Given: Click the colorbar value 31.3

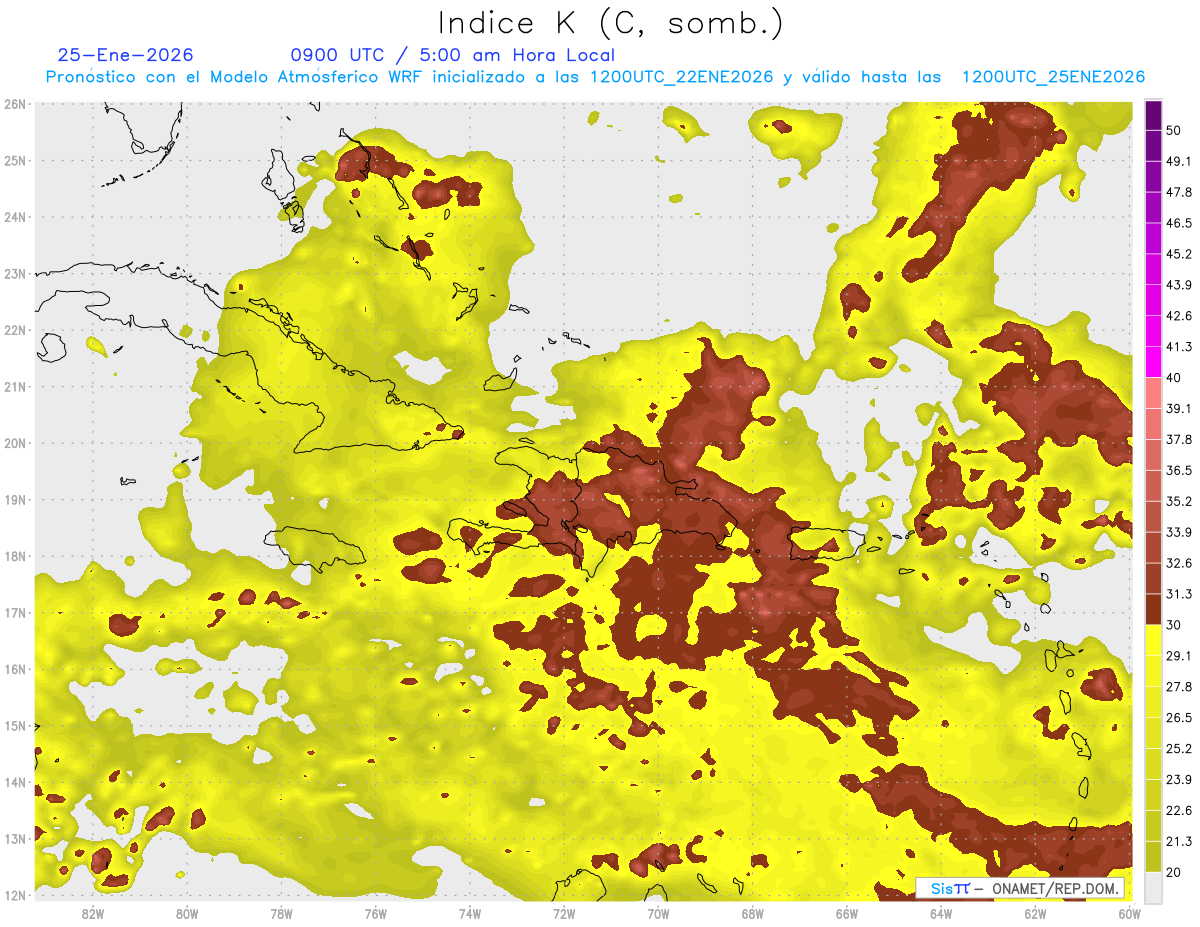Looking at the screenshot, I should click(x=1179, y=594).
